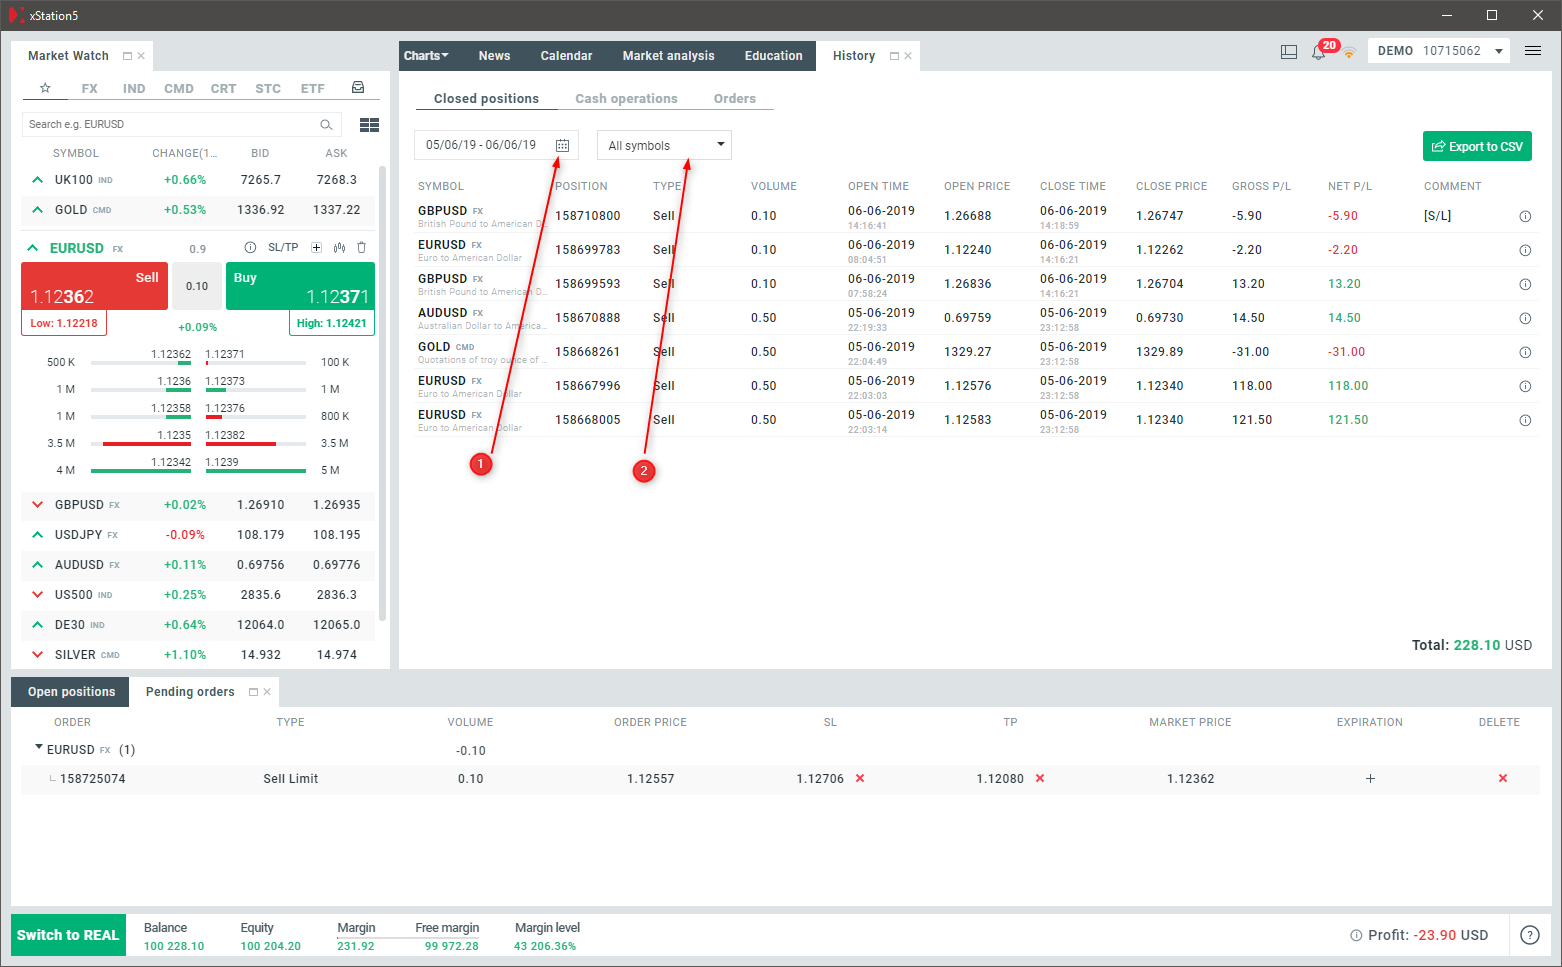1562x967 pixels.
Task: Open the Charts dropdown menu
Action: point(427,56)
